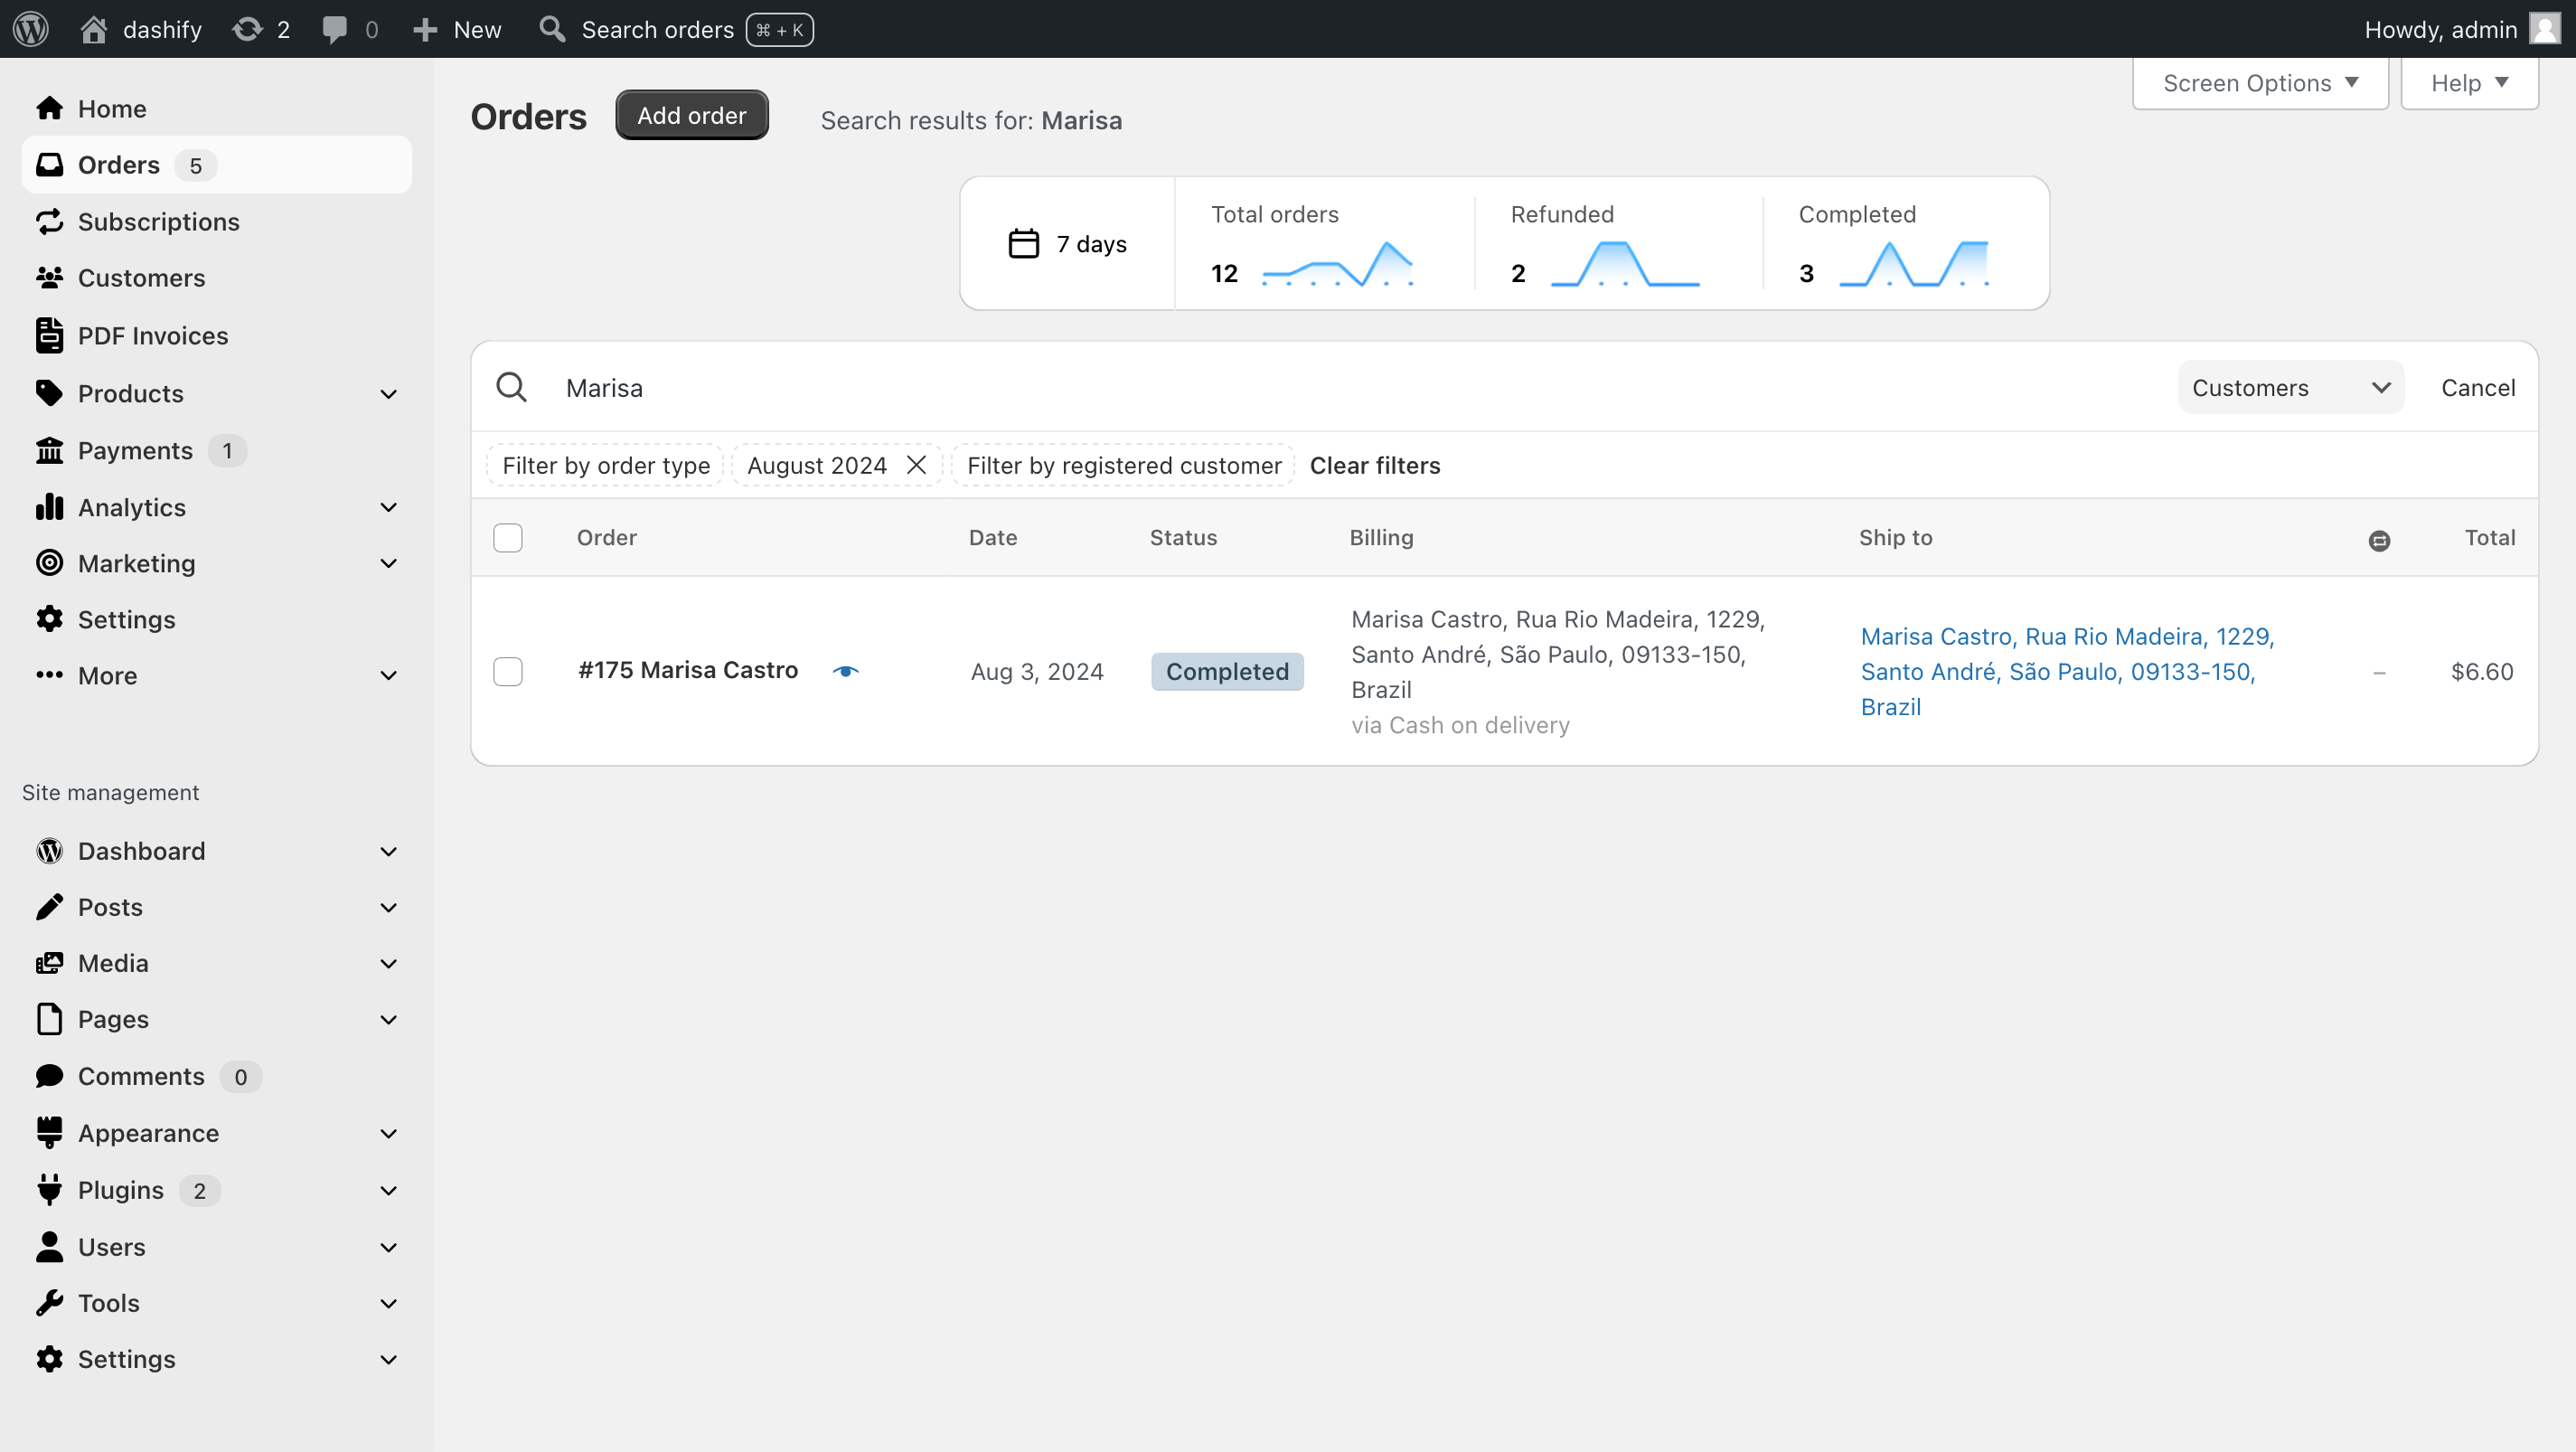The image size is (2576, 1452).
Task: Remove the August 2024 filter
Action: pyautogui.click(x=915, y=465)
